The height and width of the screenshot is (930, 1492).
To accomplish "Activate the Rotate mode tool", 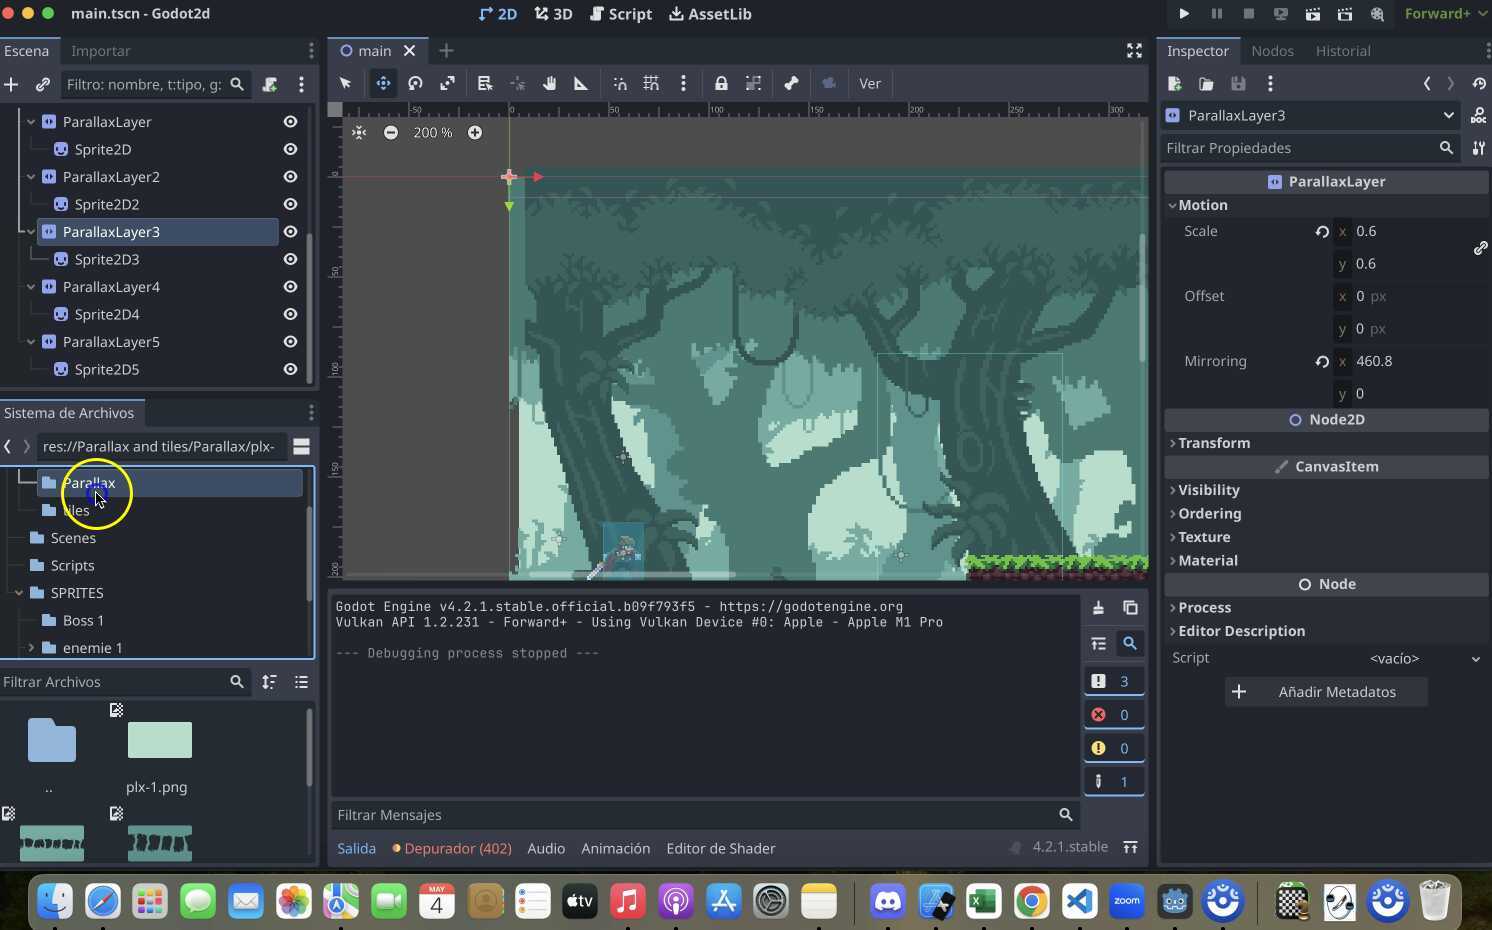I will point(415,83).
